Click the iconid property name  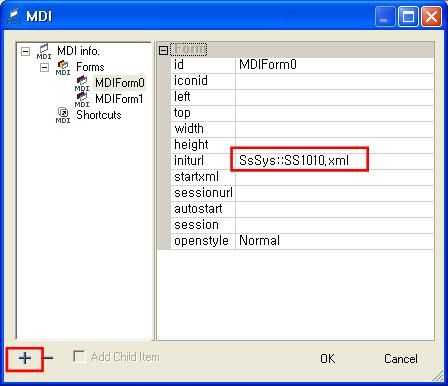click(x=191, y=81)
